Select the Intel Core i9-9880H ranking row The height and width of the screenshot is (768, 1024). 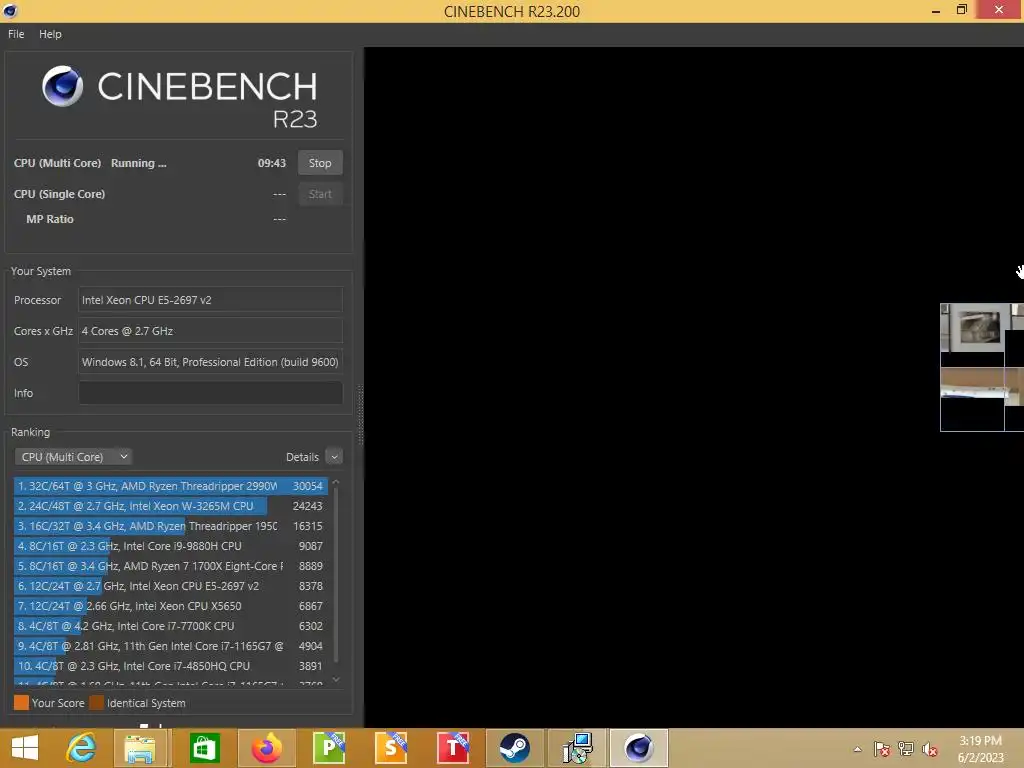click(x=170, y=546)
